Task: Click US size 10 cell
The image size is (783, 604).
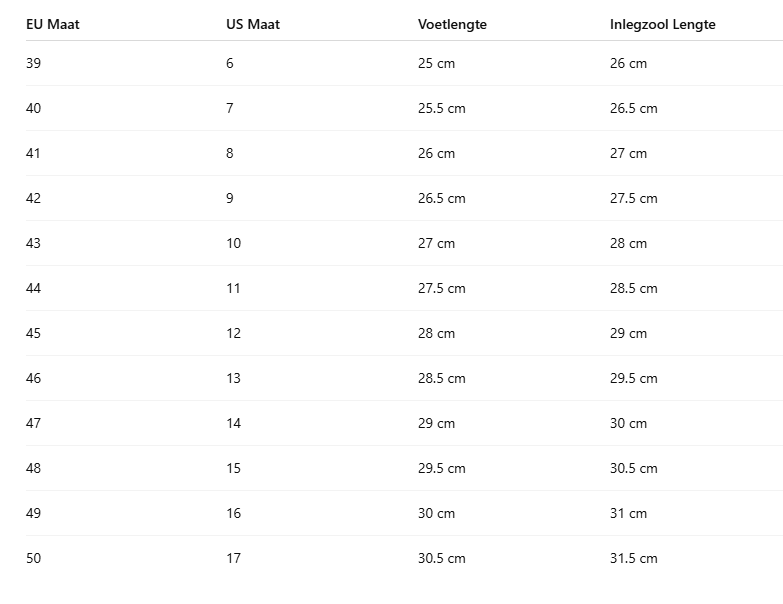Action: tap(233, 243)
